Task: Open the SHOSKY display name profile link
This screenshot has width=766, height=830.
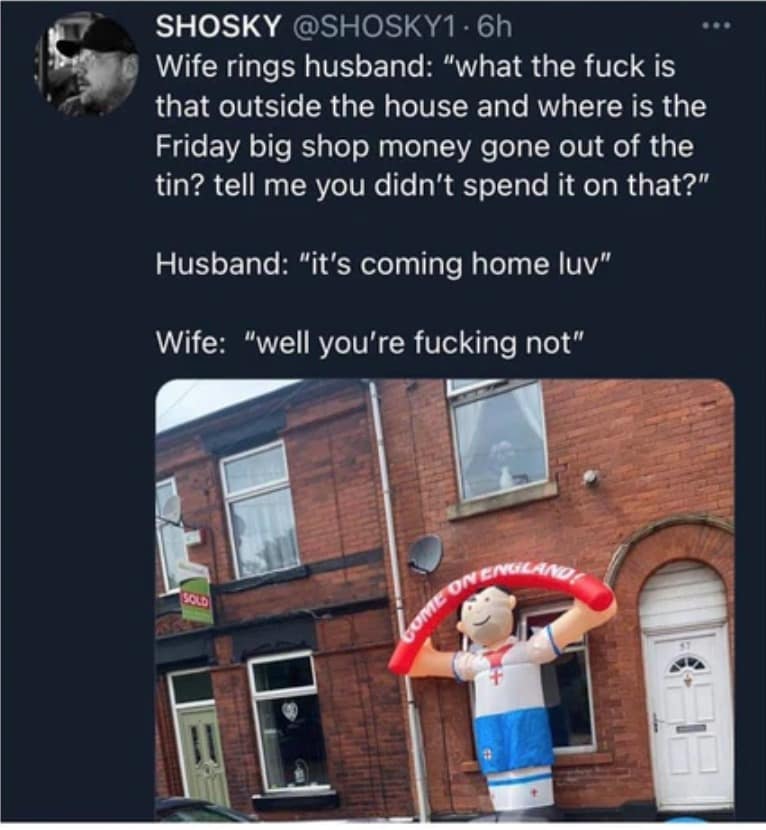Action: 218,26
